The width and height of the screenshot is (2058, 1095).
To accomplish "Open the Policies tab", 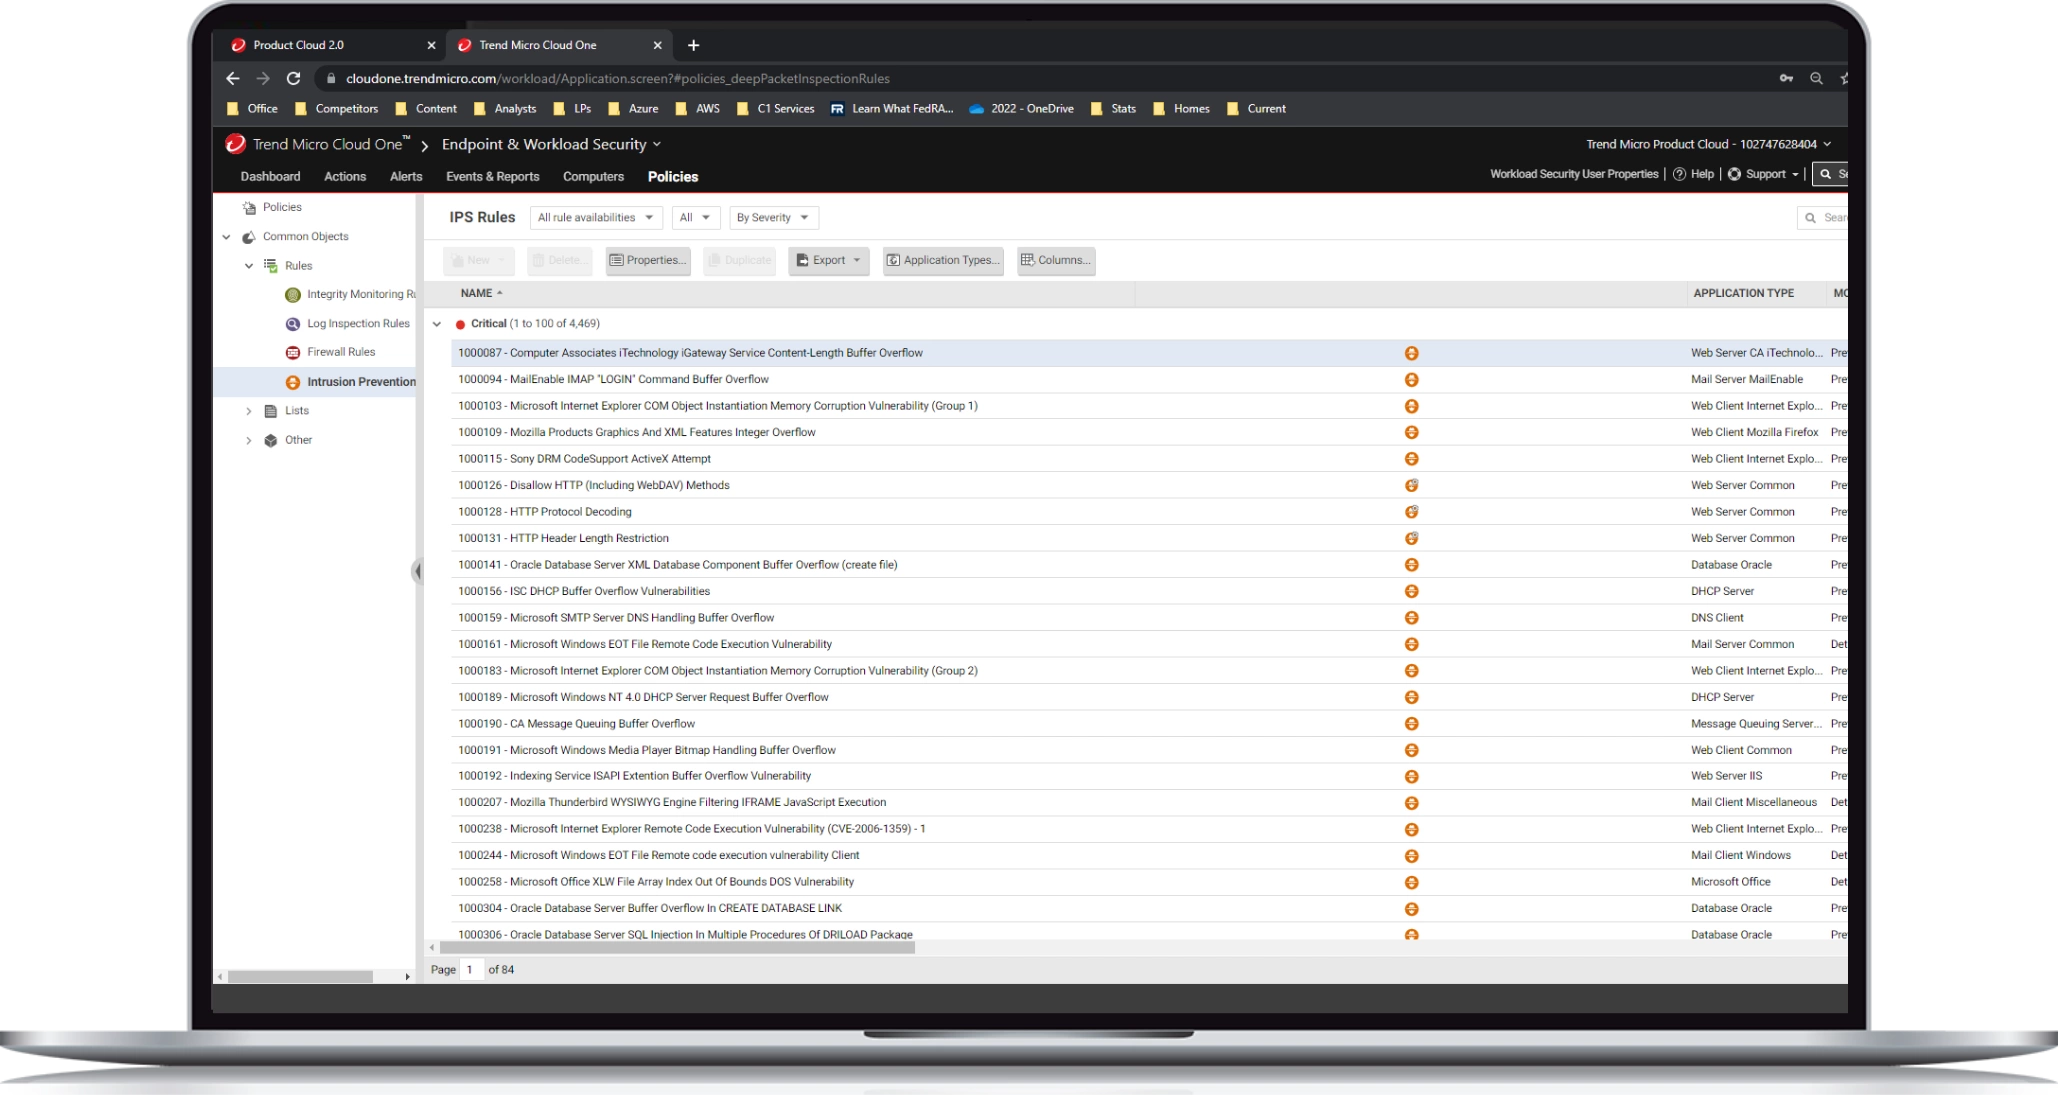I will [x=673, y=176].
